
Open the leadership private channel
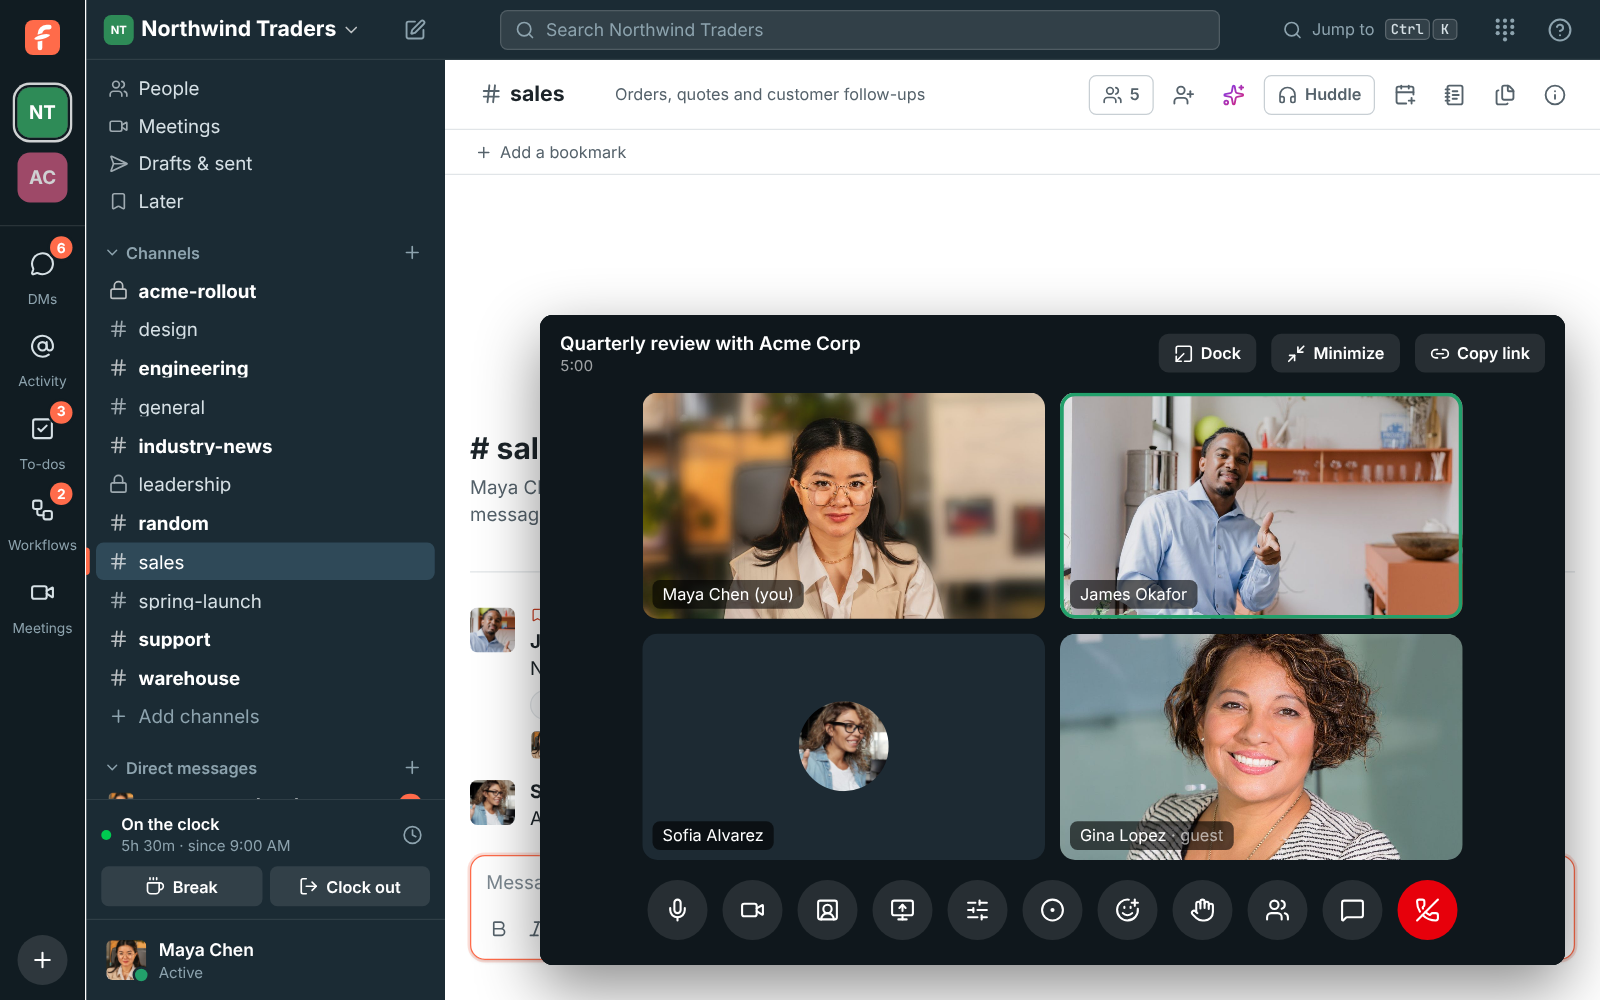[265, 484]
